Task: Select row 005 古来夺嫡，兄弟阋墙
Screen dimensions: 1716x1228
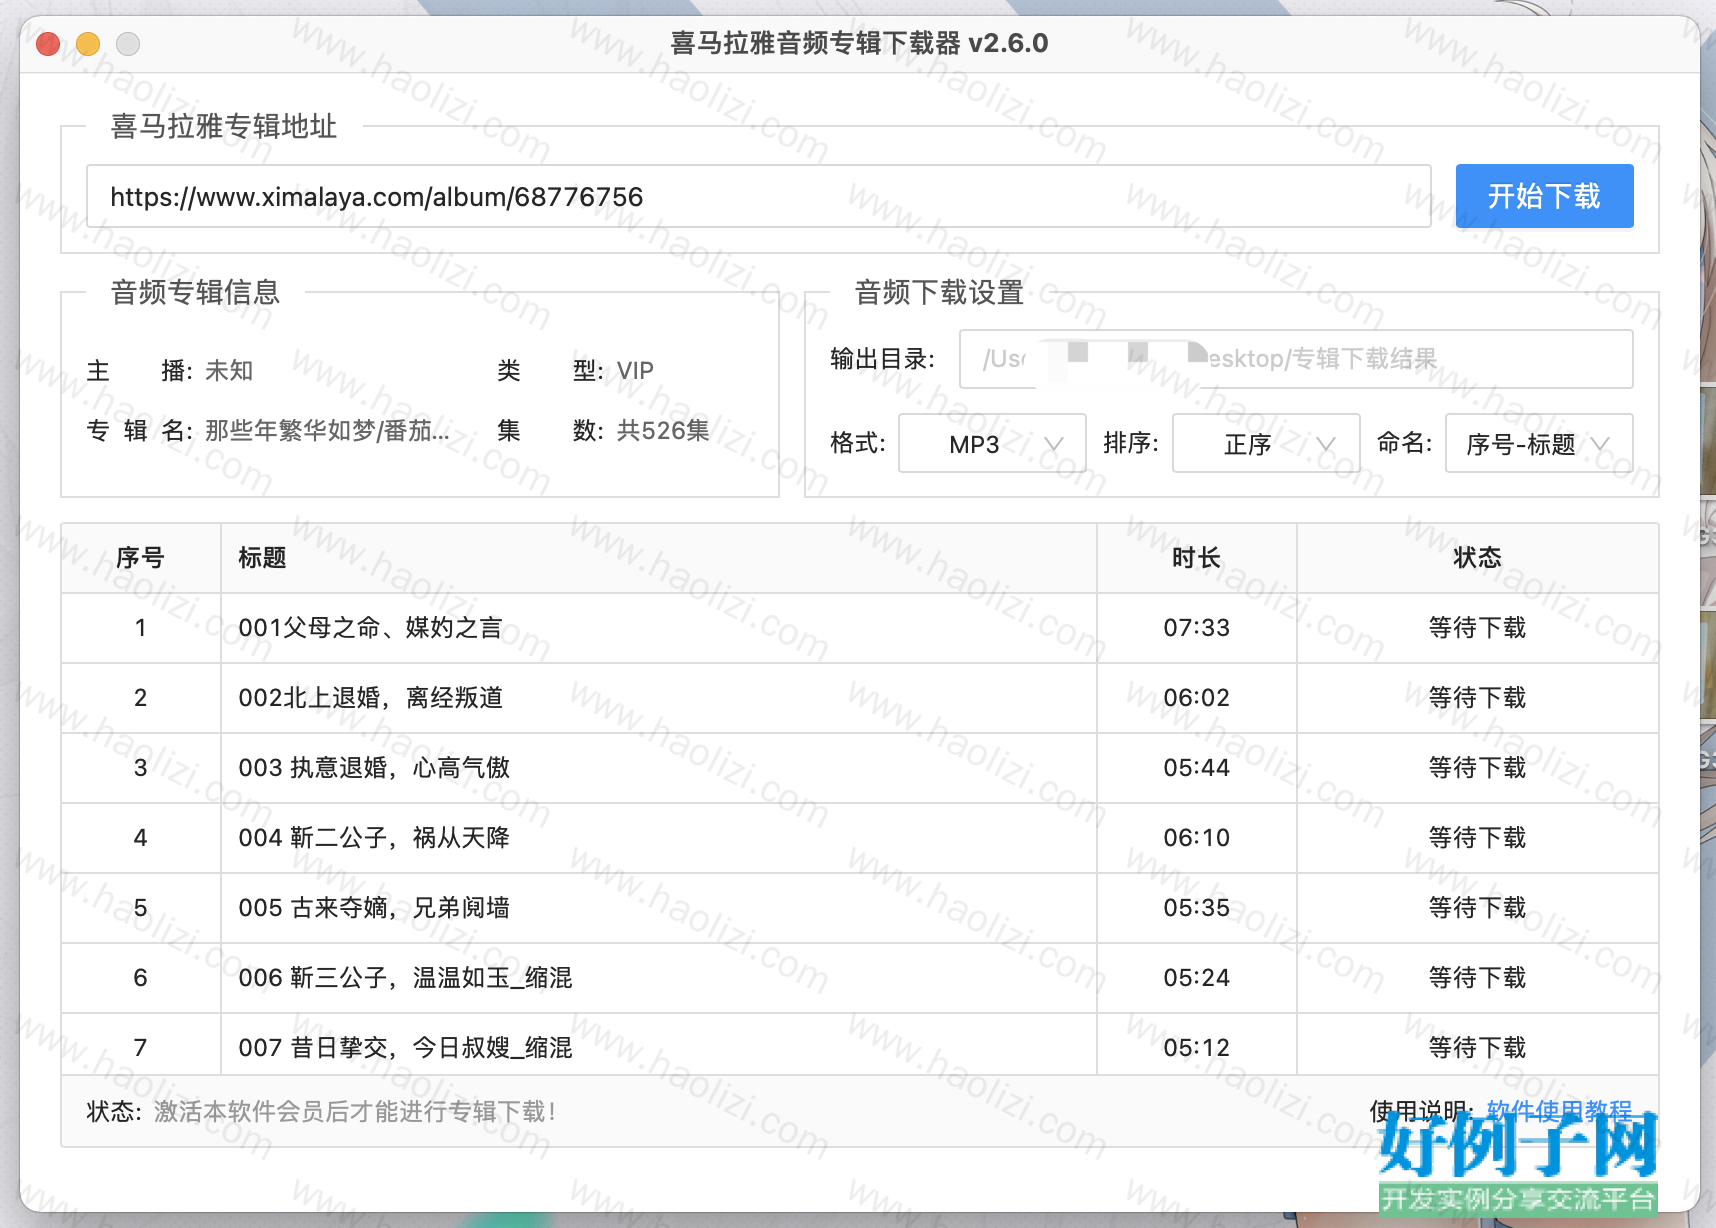Action: coord(860,908)
